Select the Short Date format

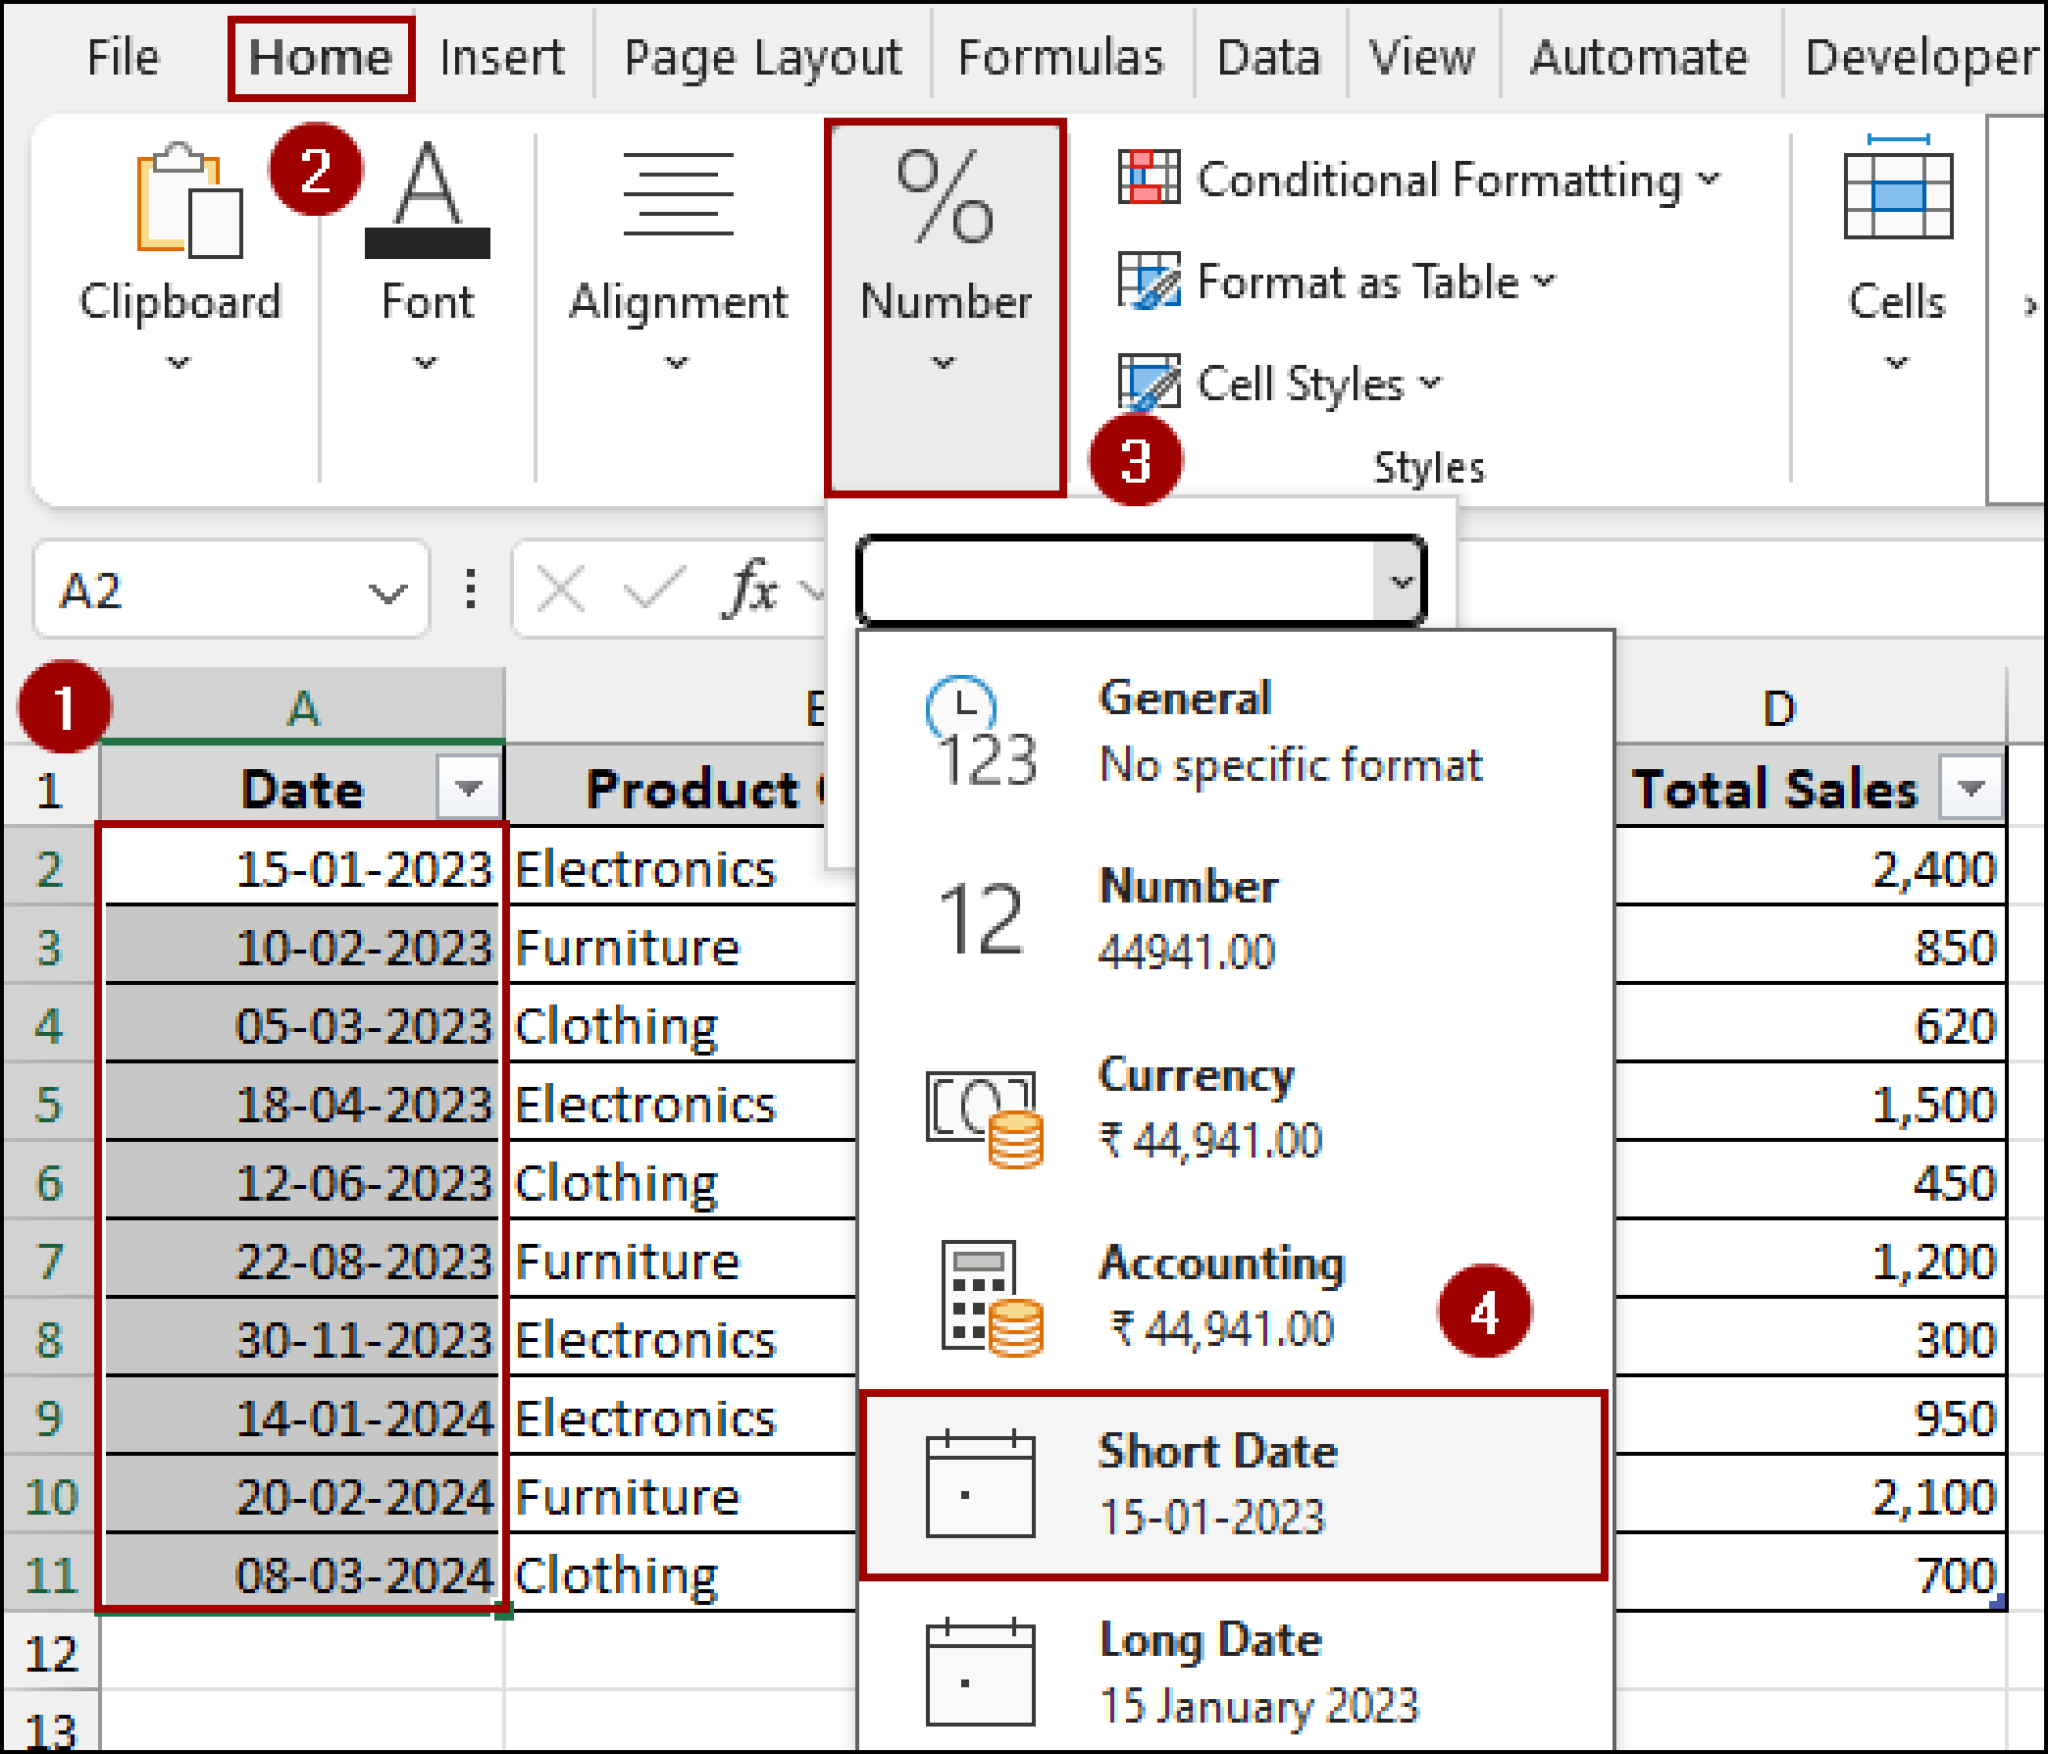click(x=1215, y=1482)
